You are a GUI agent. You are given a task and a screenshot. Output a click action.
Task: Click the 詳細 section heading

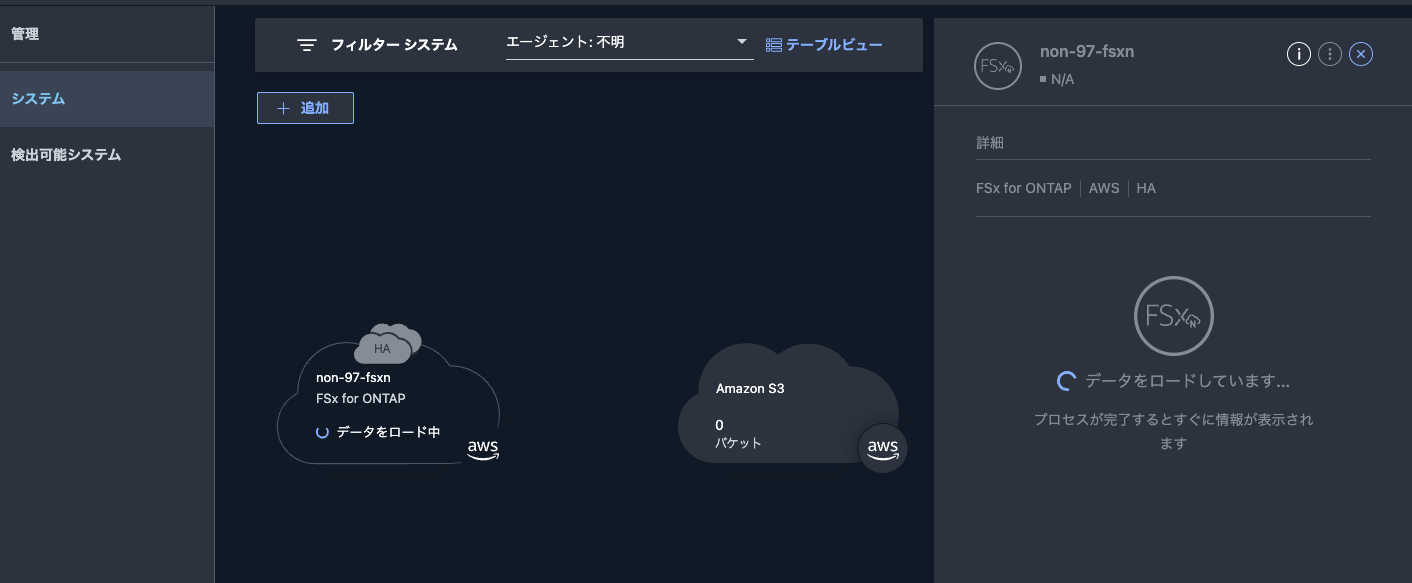point(990,143)
